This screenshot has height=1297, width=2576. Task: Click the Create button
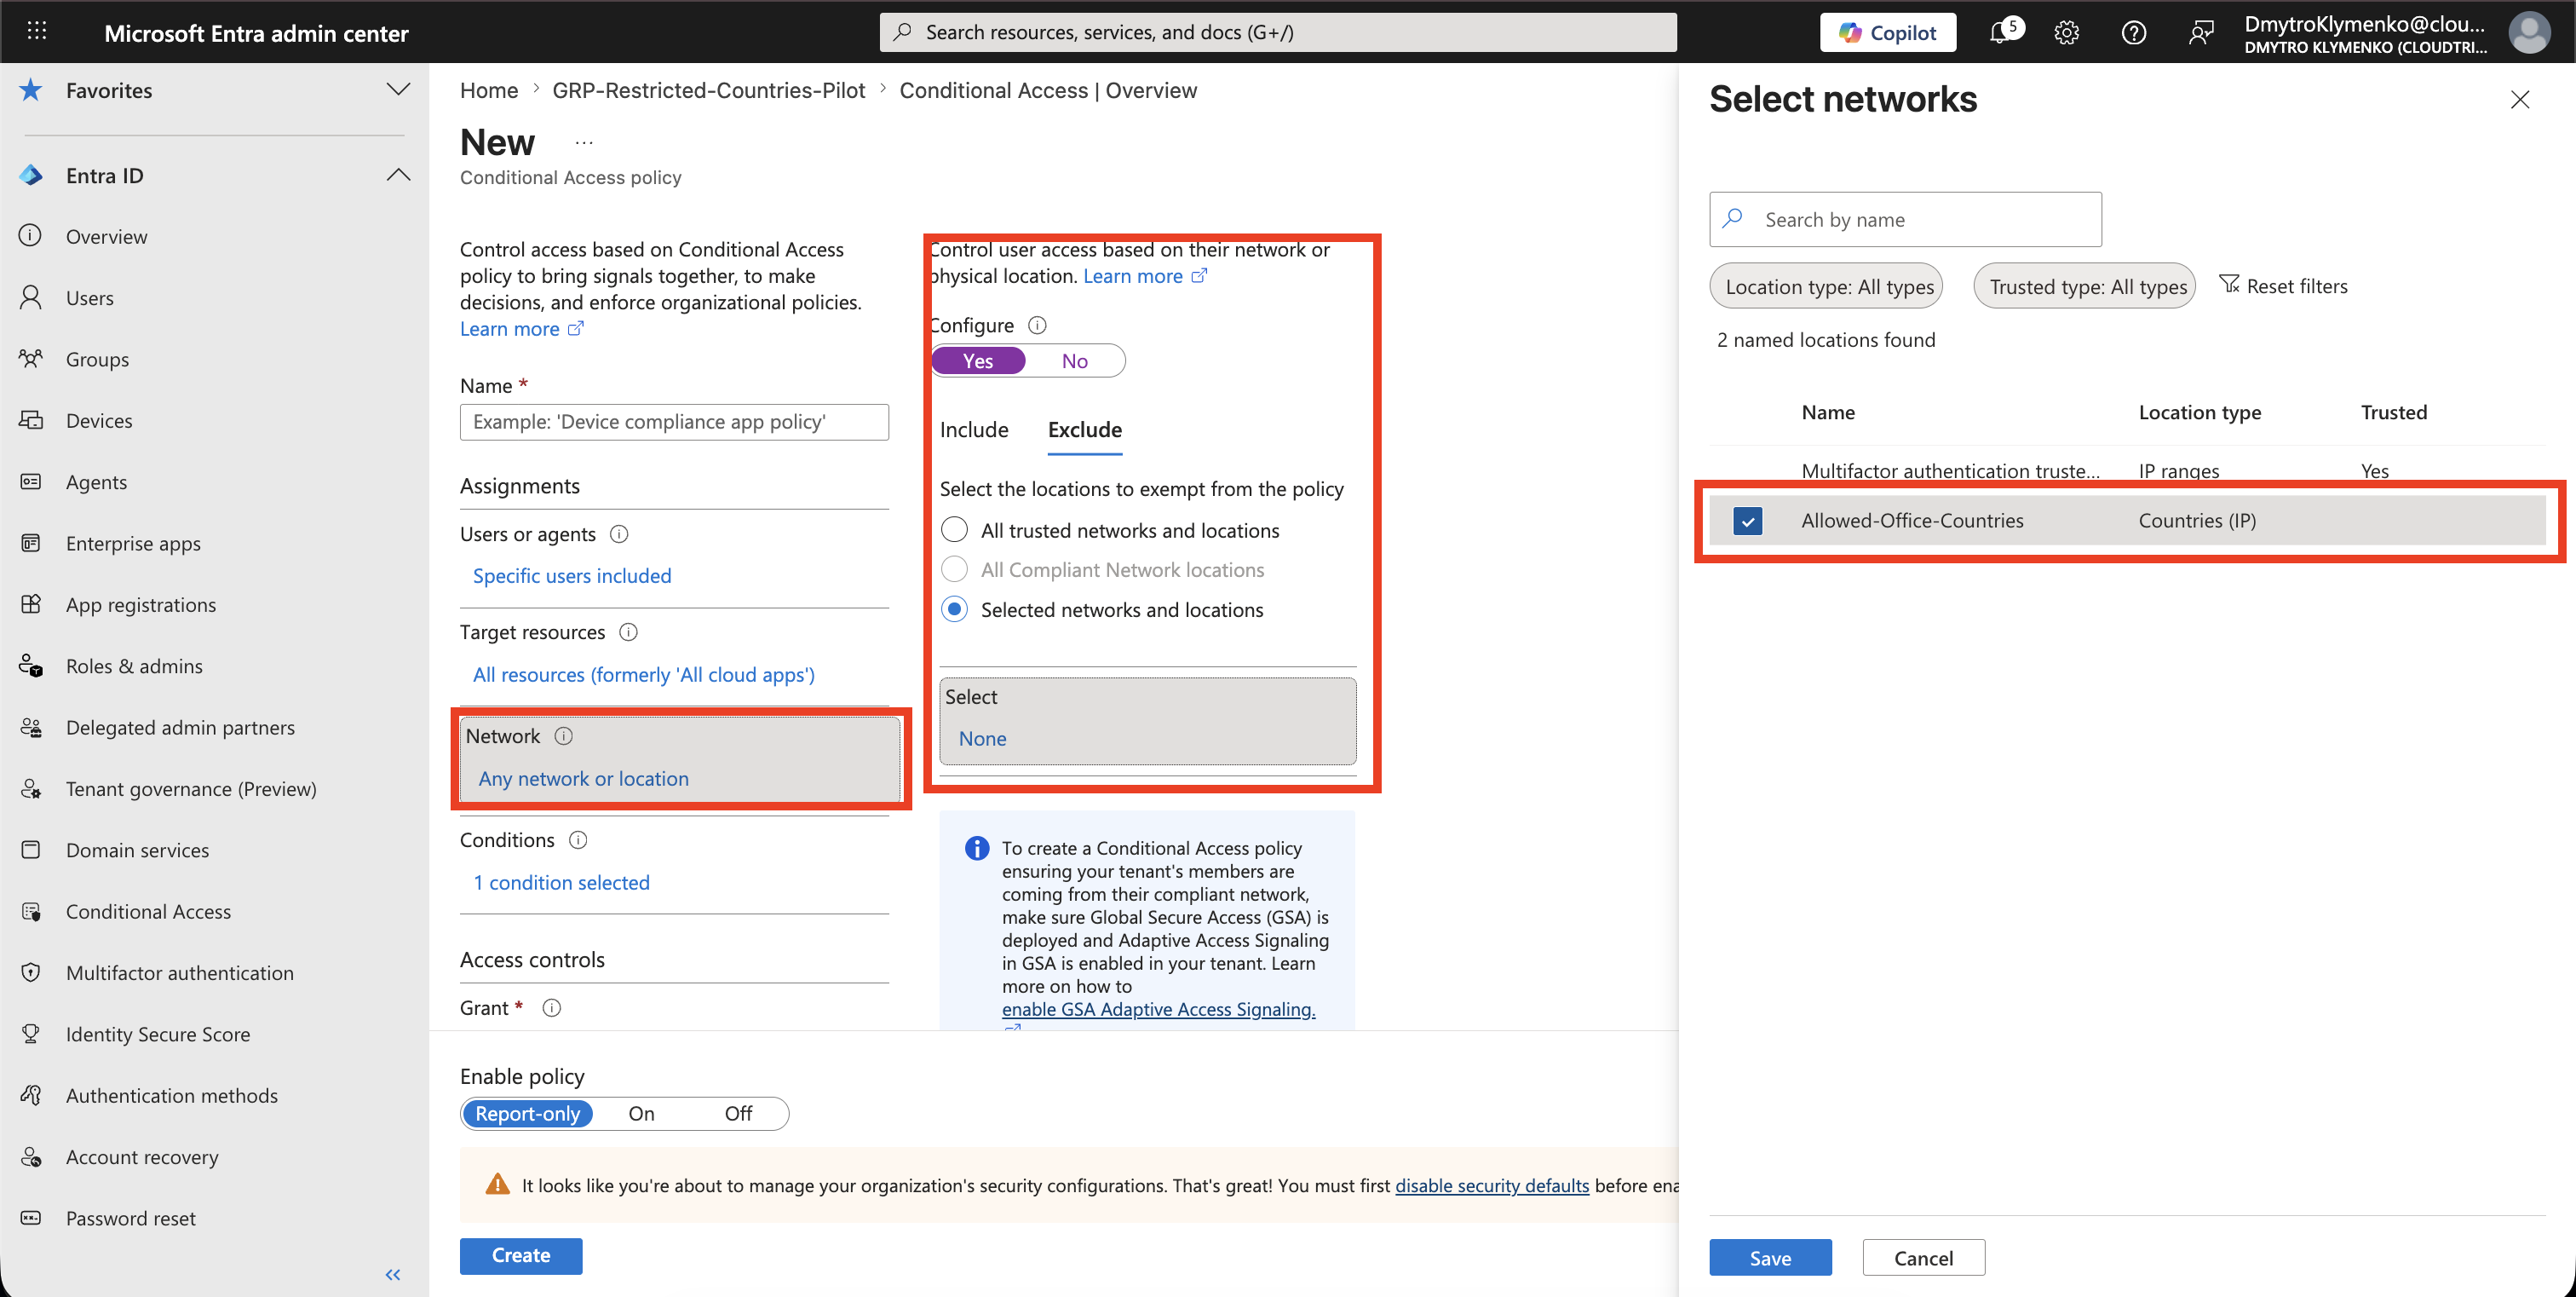tap(521, 1255)
